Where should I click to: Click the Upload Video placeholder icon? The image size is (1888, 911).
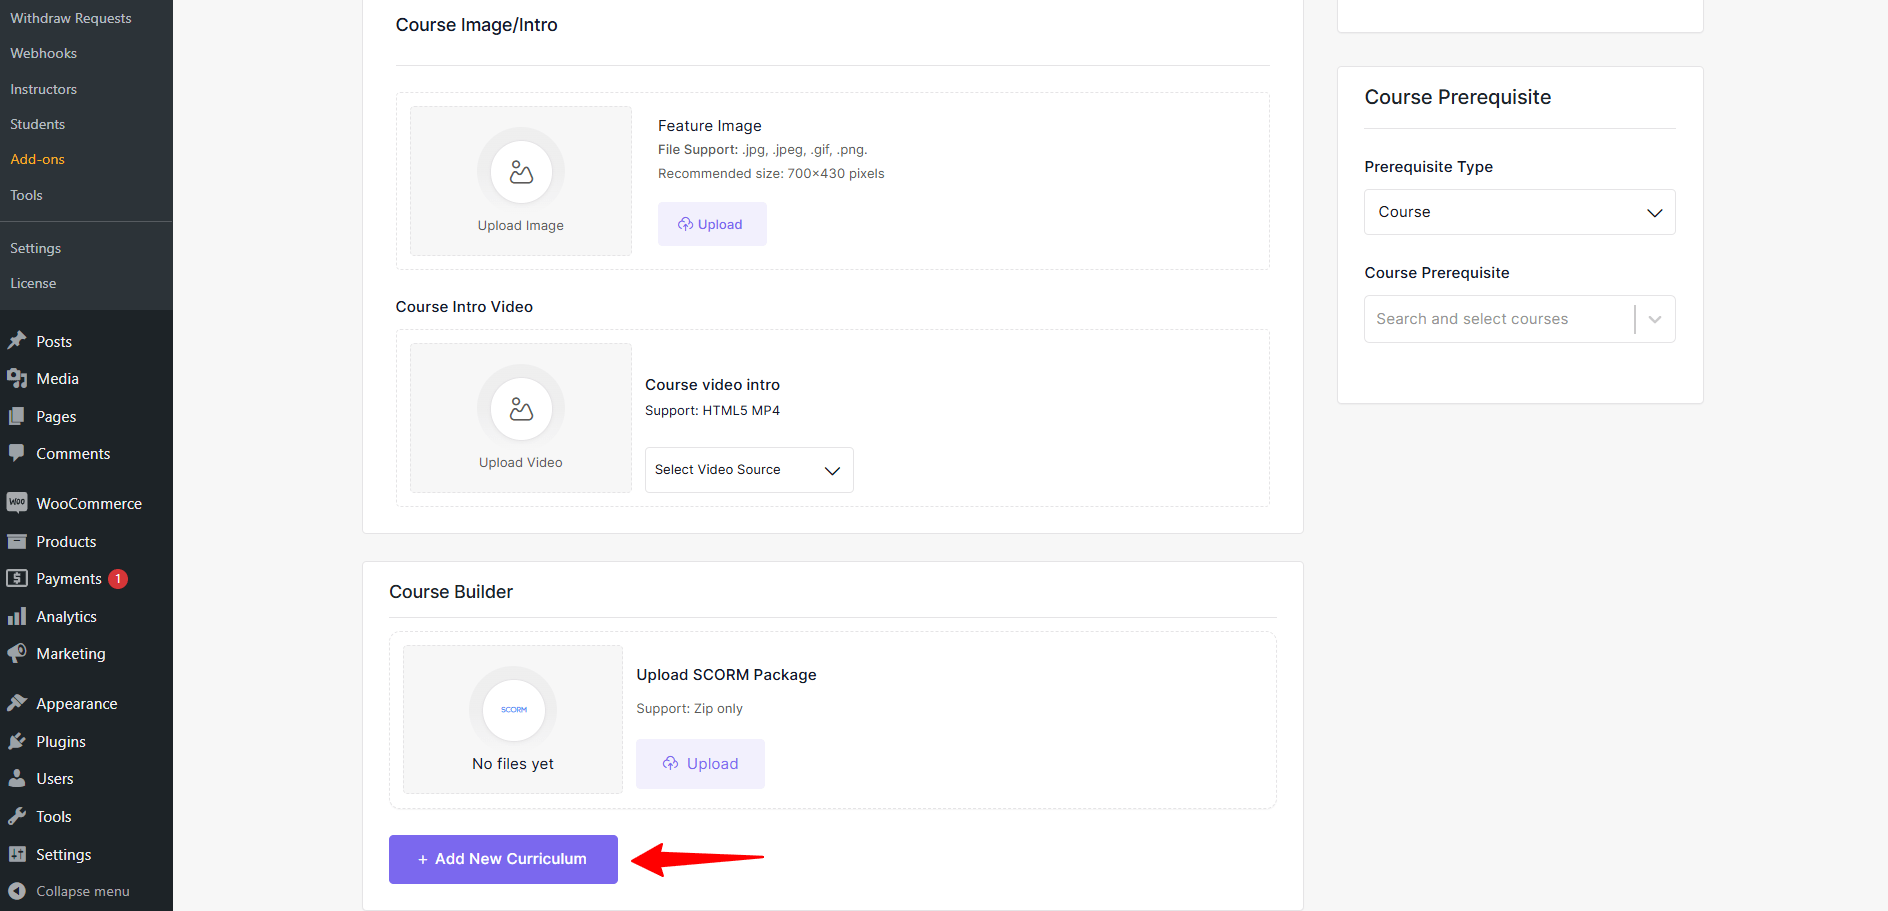coord(520,409)
